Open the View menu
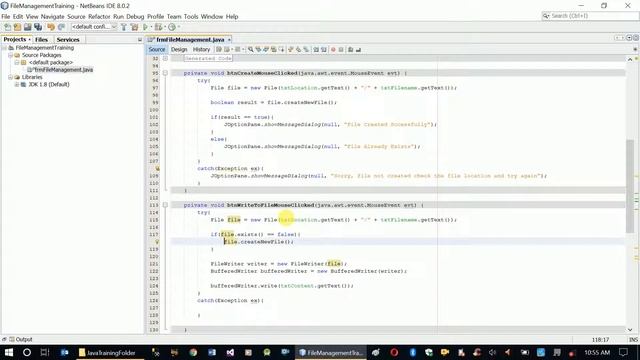This screenshot has width=640, height=360. pyautogui.click(x=32, y=16)
